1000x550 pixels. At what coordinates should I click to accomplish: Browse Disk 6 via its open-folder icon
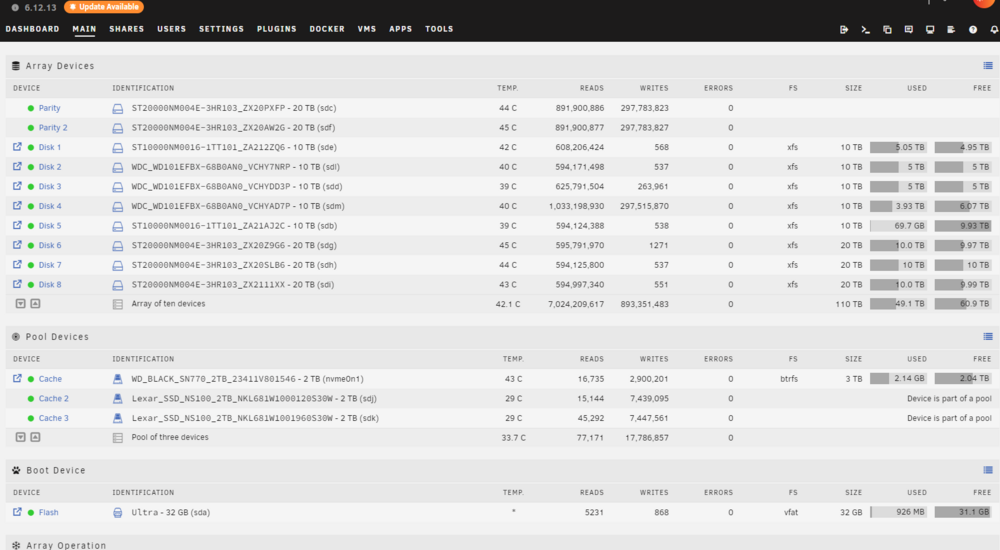point(17,245)
